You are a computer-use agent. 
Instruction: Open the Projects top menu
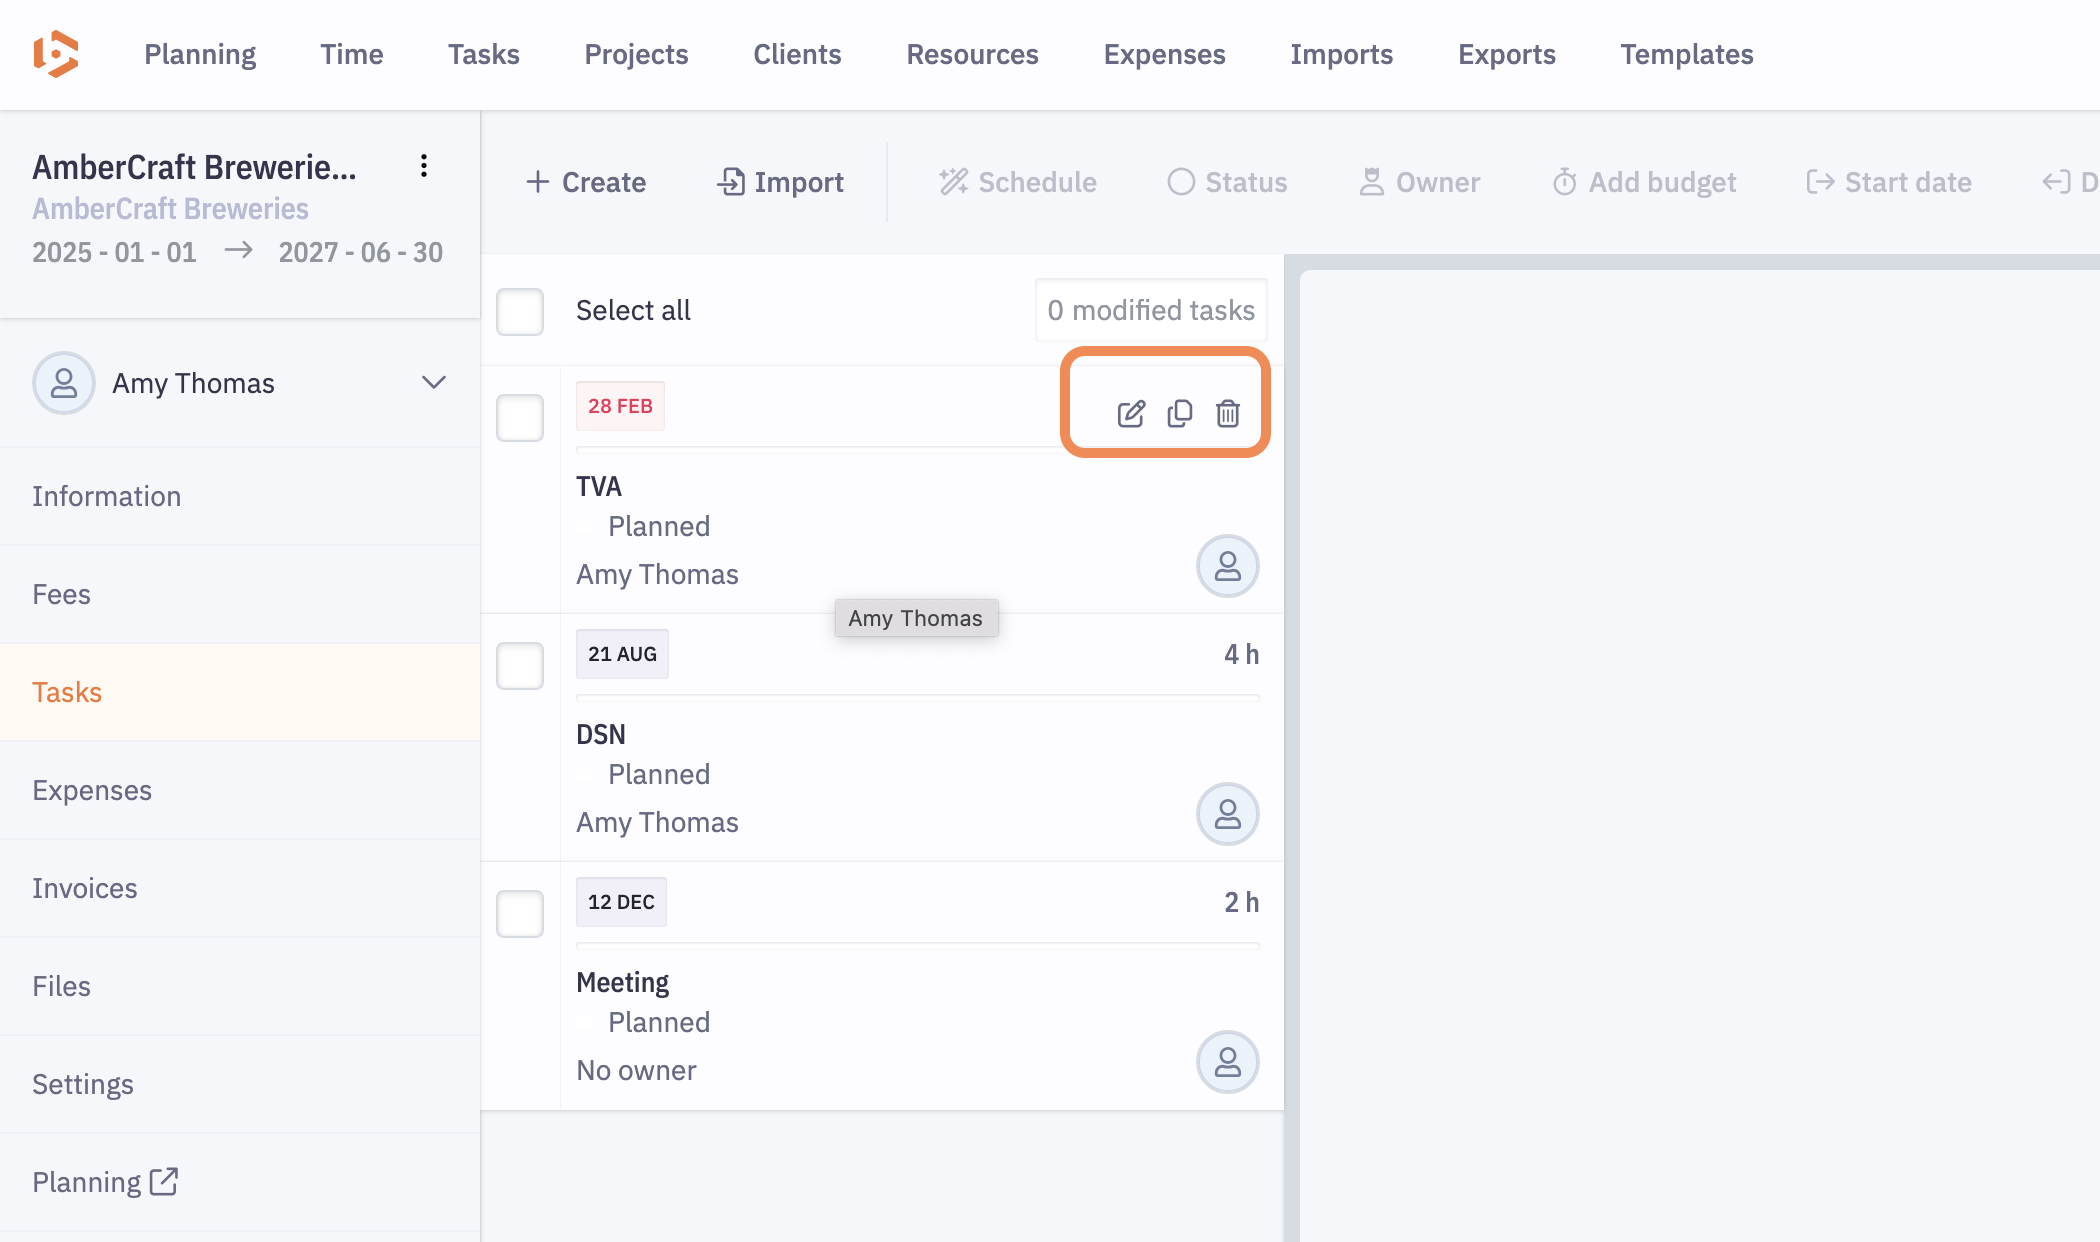tap(636, 54)
